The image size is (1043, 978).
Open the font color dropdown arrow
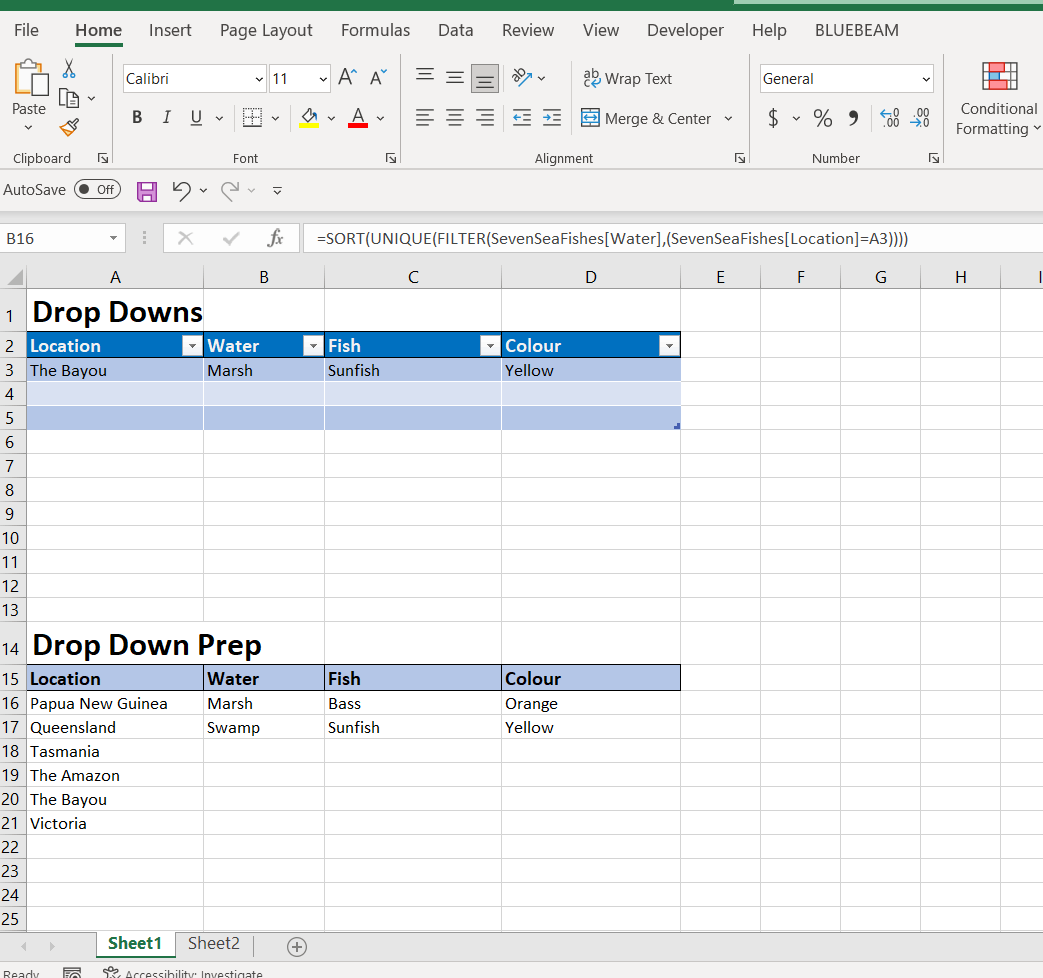click(380, 118)
